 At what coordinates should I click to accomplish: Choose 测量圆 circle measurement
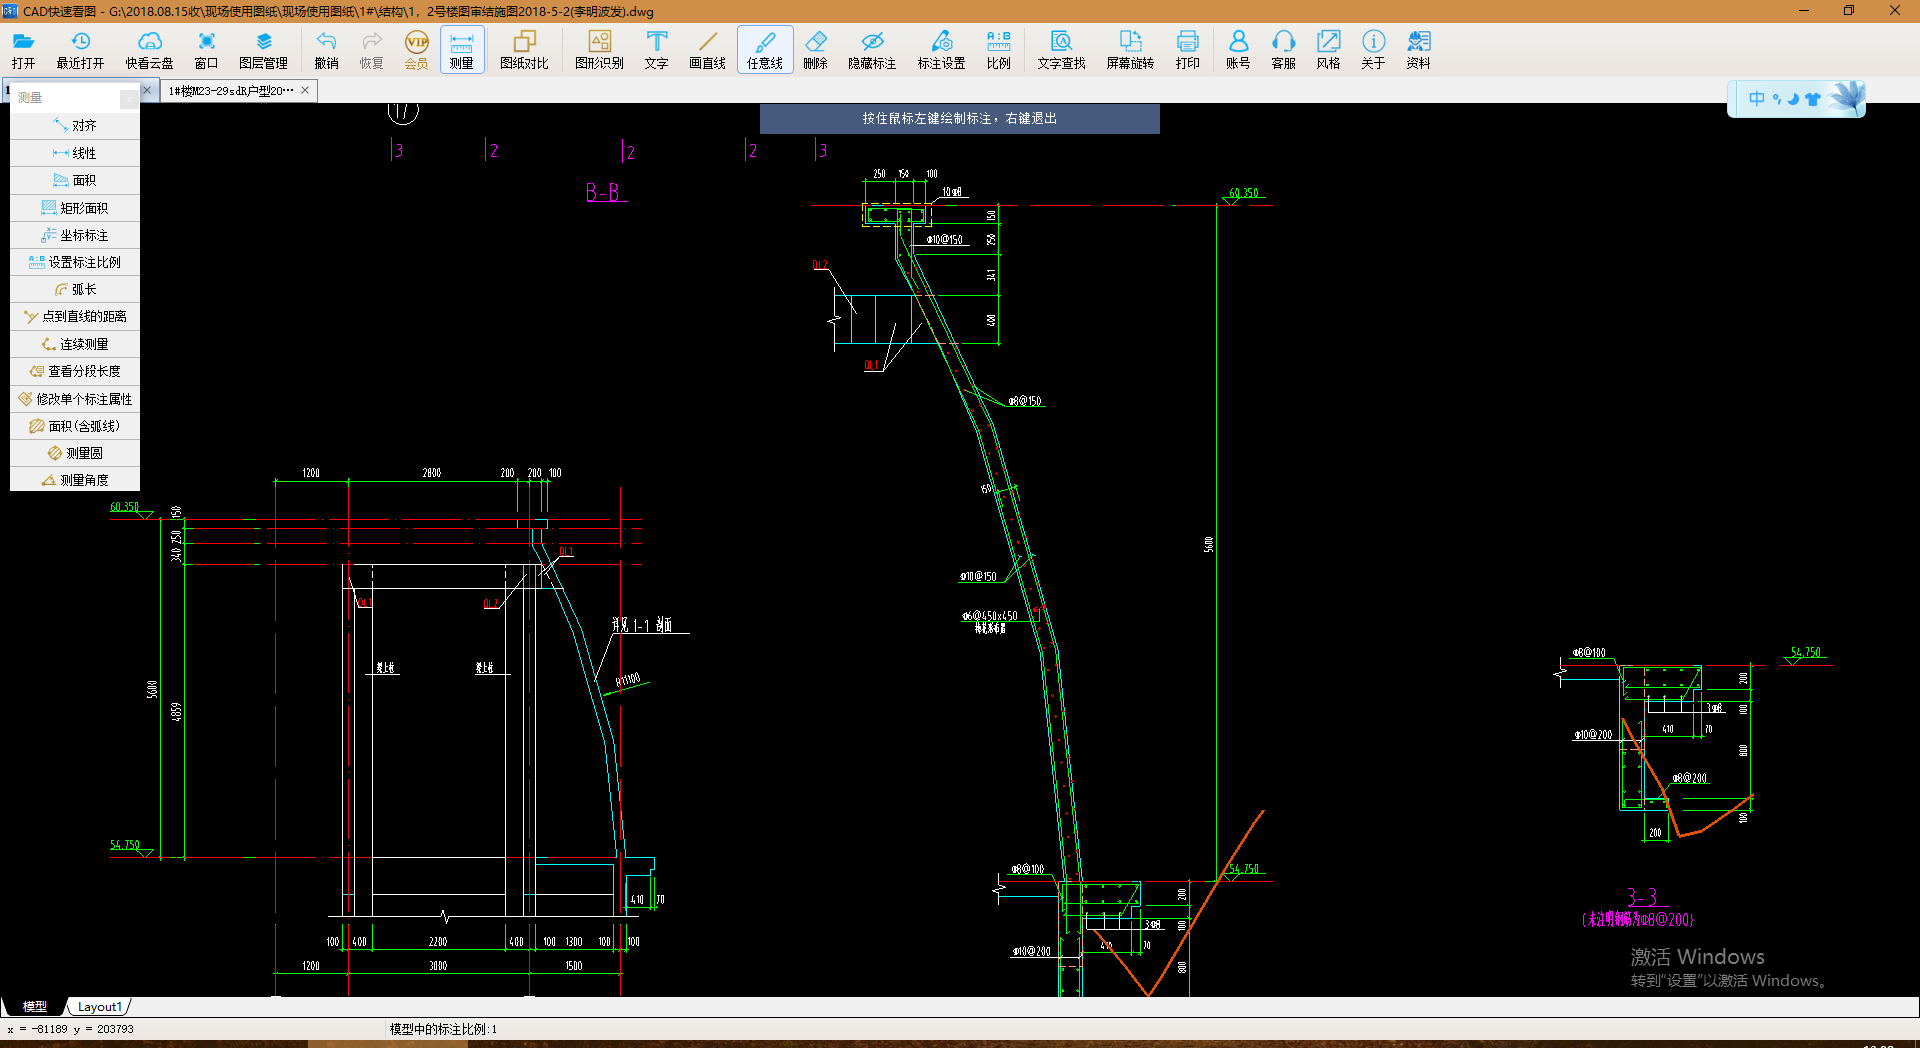tap(75, 453)
